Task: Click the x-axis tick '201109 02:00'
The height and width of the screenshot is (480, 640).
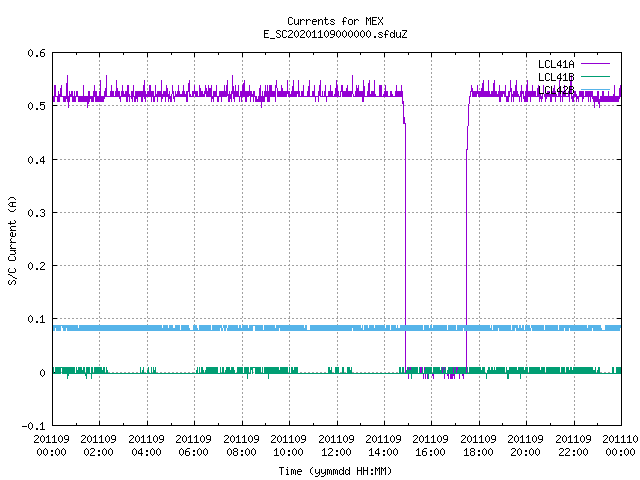Action: click(x=98, y=446)
